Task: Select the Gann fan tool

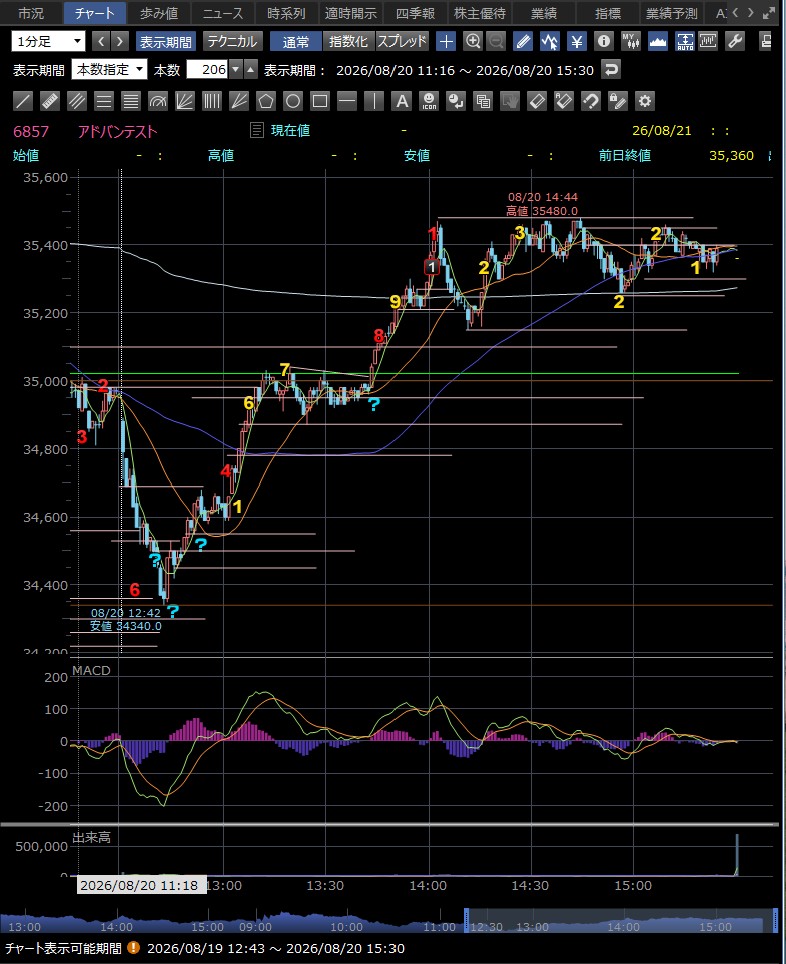Action: [239, 101]
